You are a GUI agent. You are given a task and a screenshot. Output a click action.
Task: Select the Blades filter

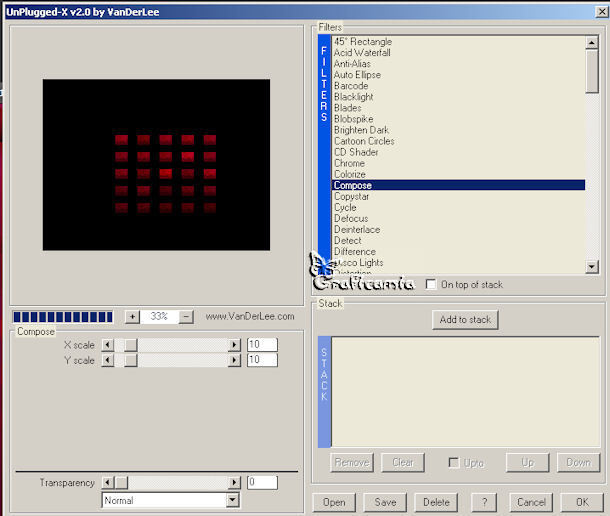458,108
